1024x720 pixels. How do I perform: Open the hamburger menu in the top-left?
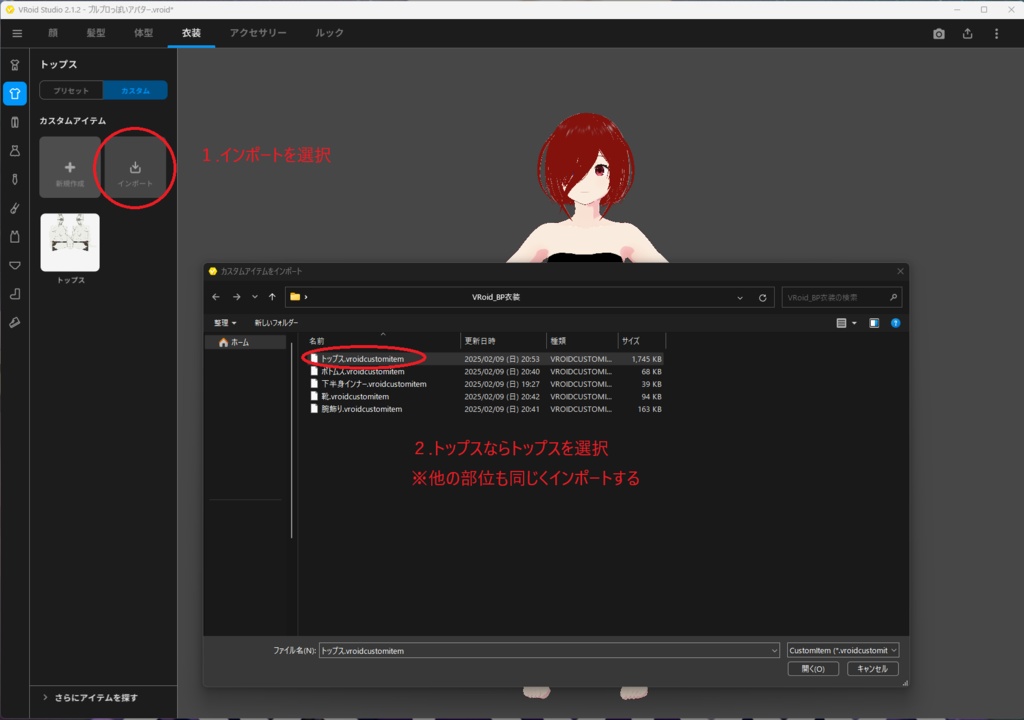[x=16, y=32]
